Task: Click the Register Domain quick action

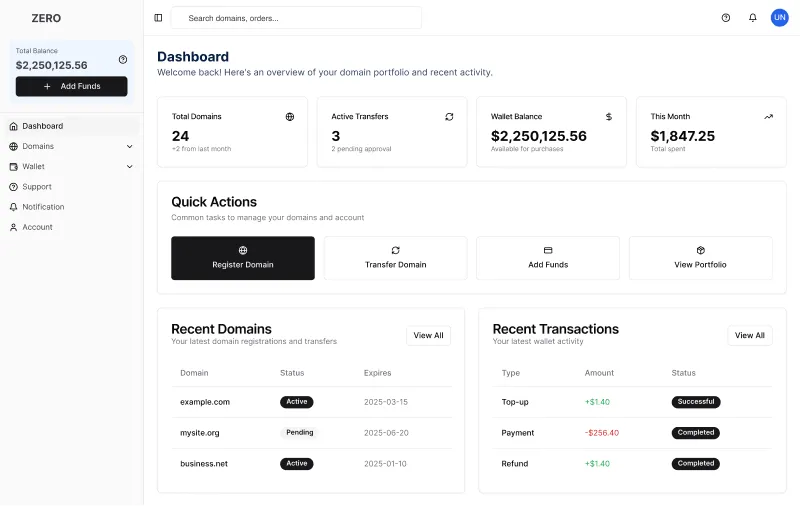Action: pos(243,258)
